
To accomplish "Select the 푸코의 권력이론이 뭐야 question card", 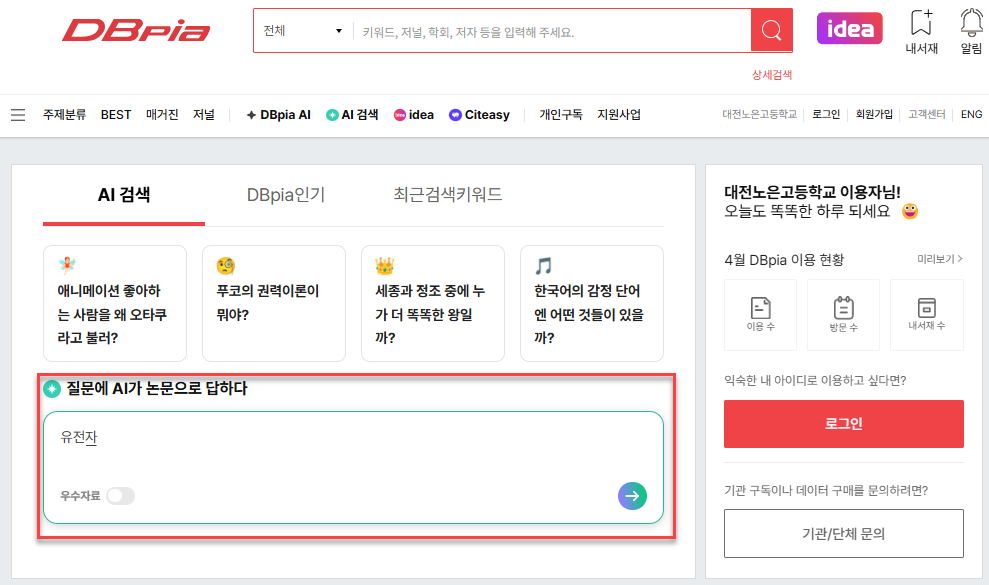I will coord(274,302).
